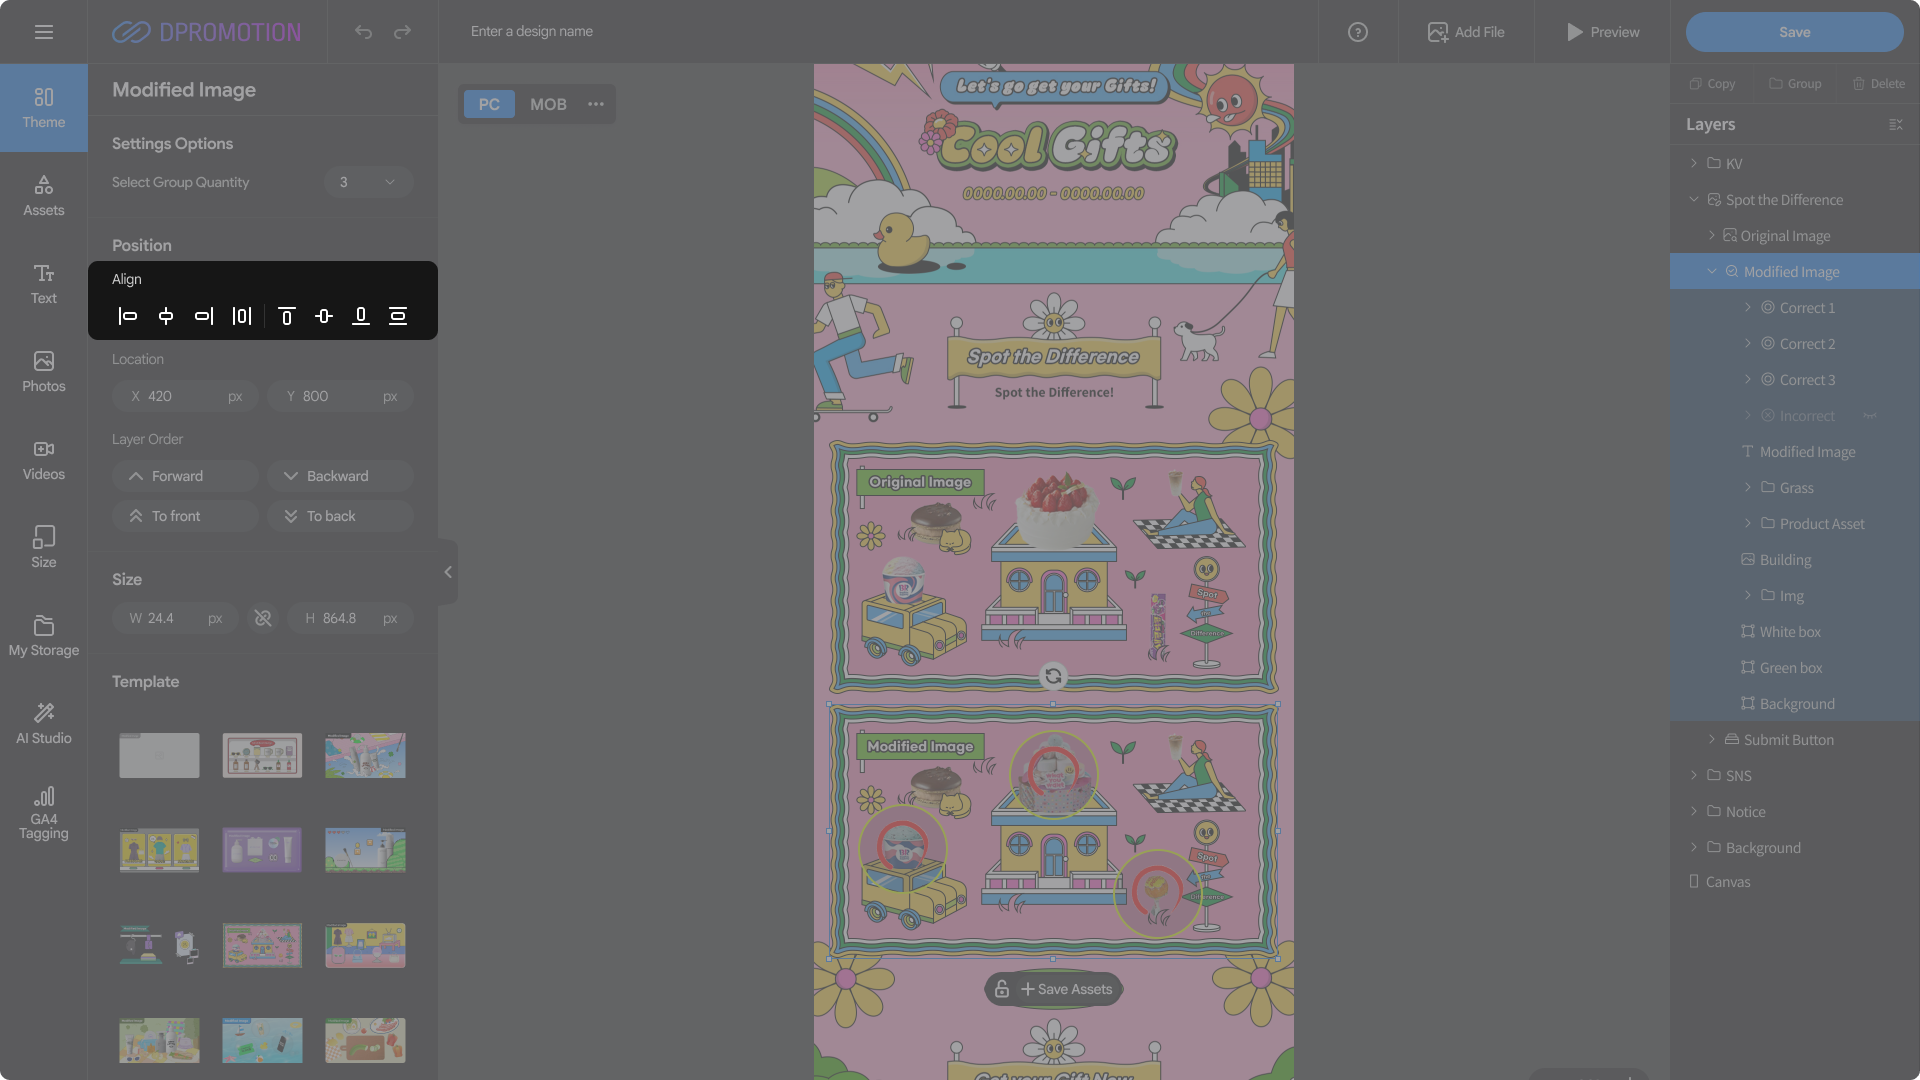Click the align top edges icon
Screen dimensions: 1920x1080
(x=286, y=316)
